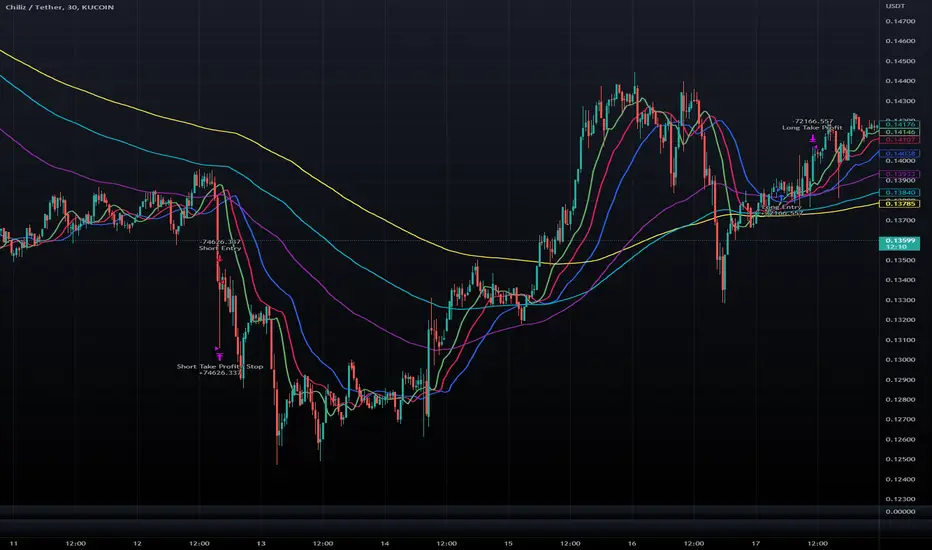The width and height of the screenshot is (932, 550).
Task: Click the 0.12300 price axis label
Action: coord(900,499)
